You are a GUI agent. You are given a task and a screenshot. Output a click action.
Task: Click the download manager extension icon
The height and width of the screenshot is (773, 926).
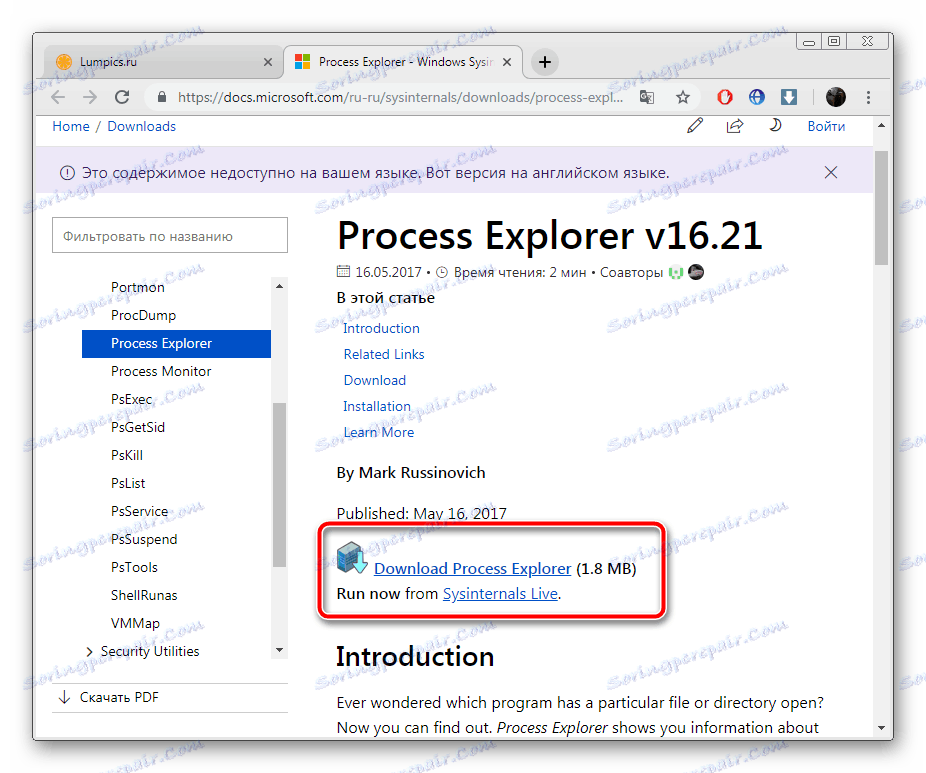coord(788,97)
